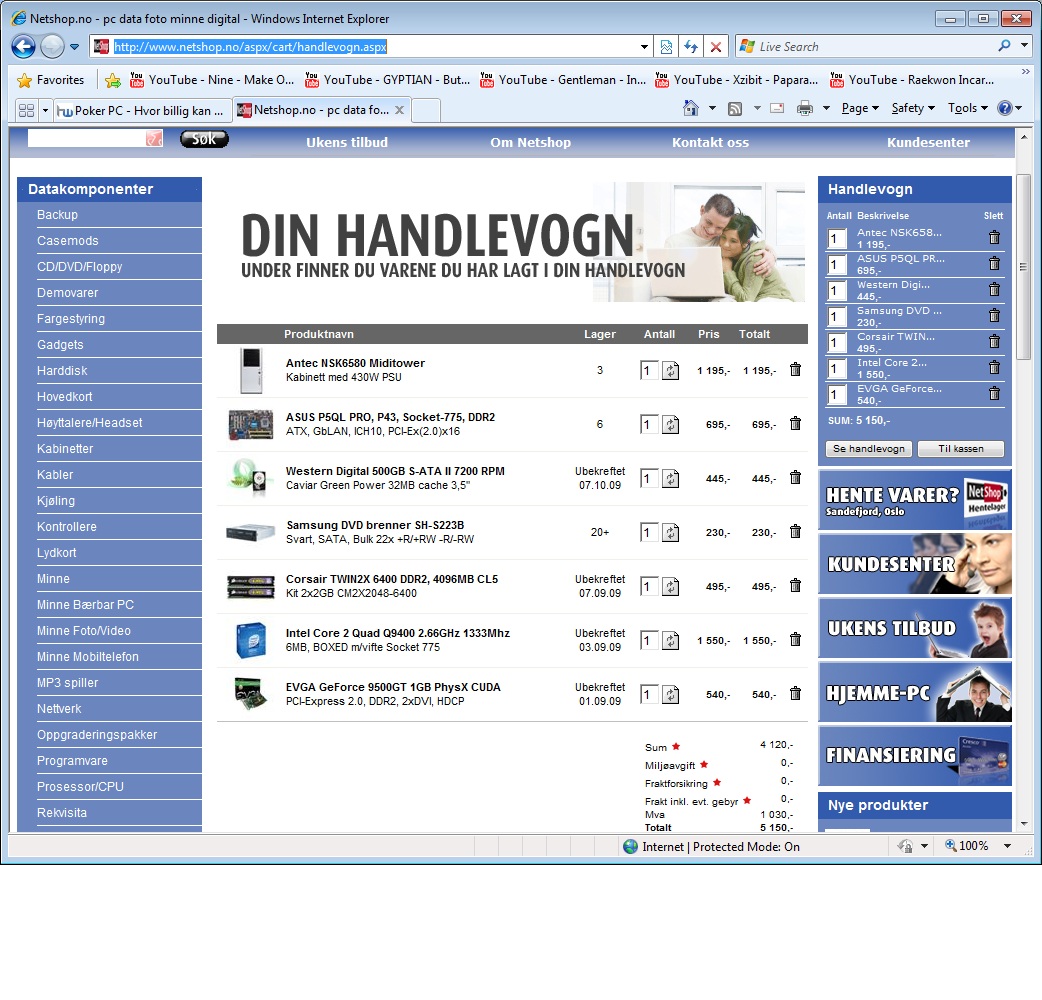Remove Samsung DVD... in sidebar Handlevogn
1042x1000 pixels.
tap(994, 315)
